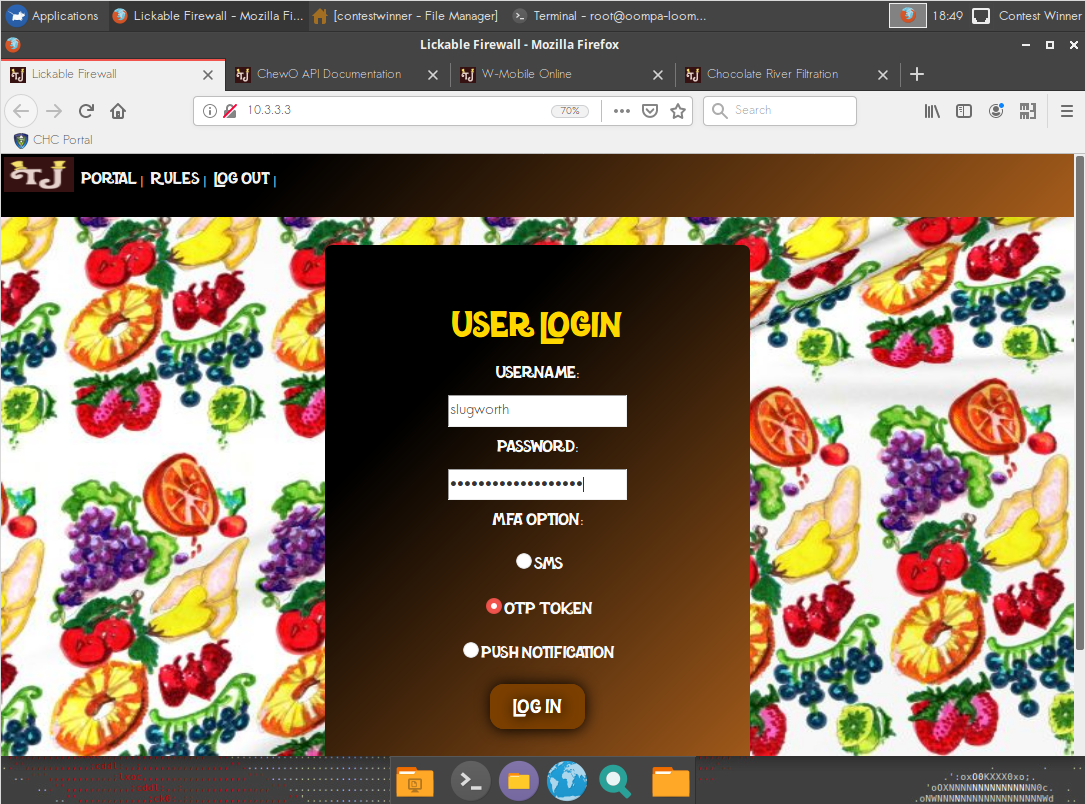Click the username input field

[x=537, y=410]
